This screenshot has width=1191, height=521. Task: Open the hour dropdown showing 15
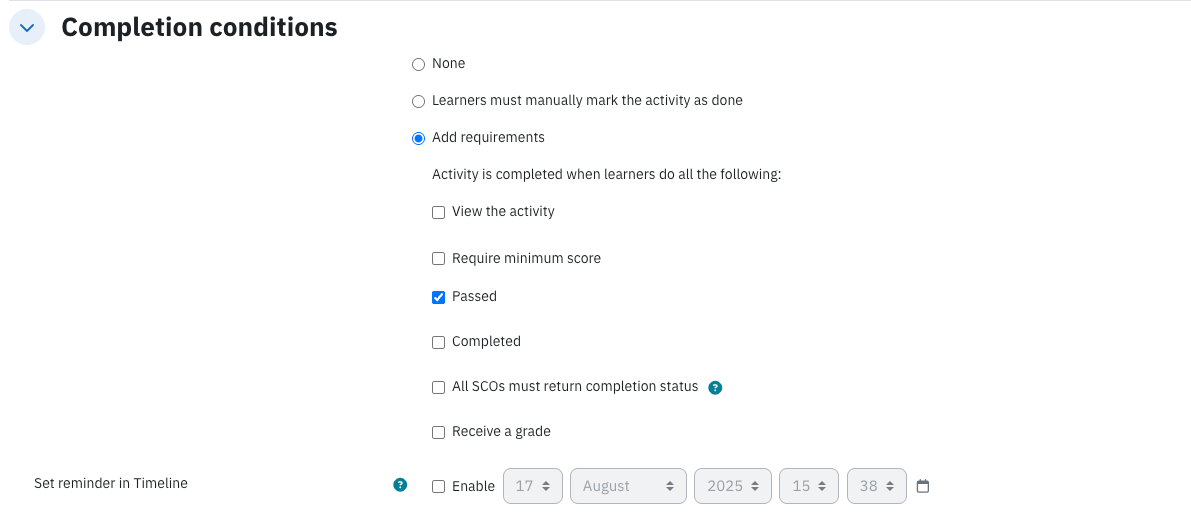tap(809, 486)
